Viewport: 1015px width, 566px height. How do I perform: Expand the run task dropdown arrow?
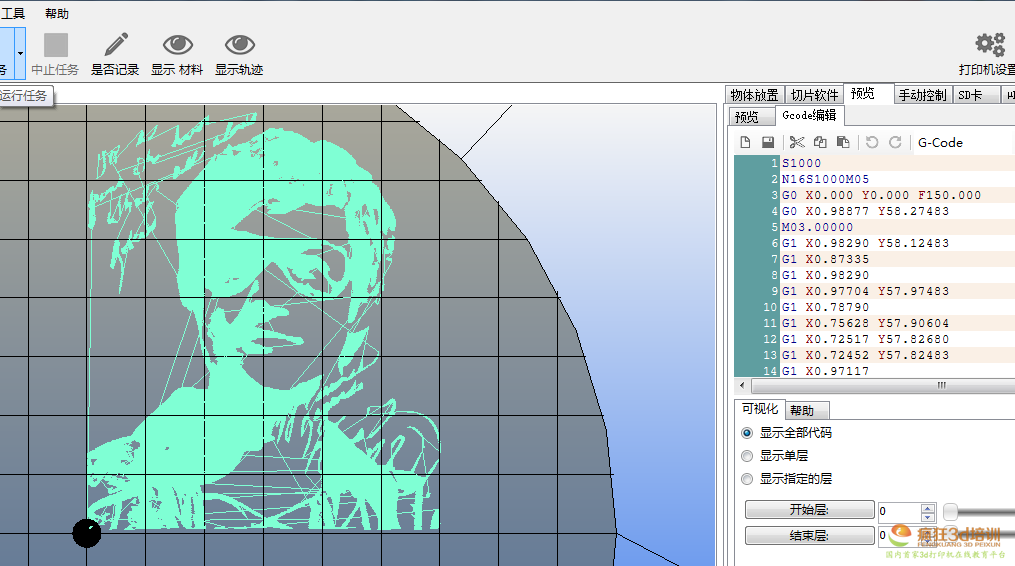[19, 54]
